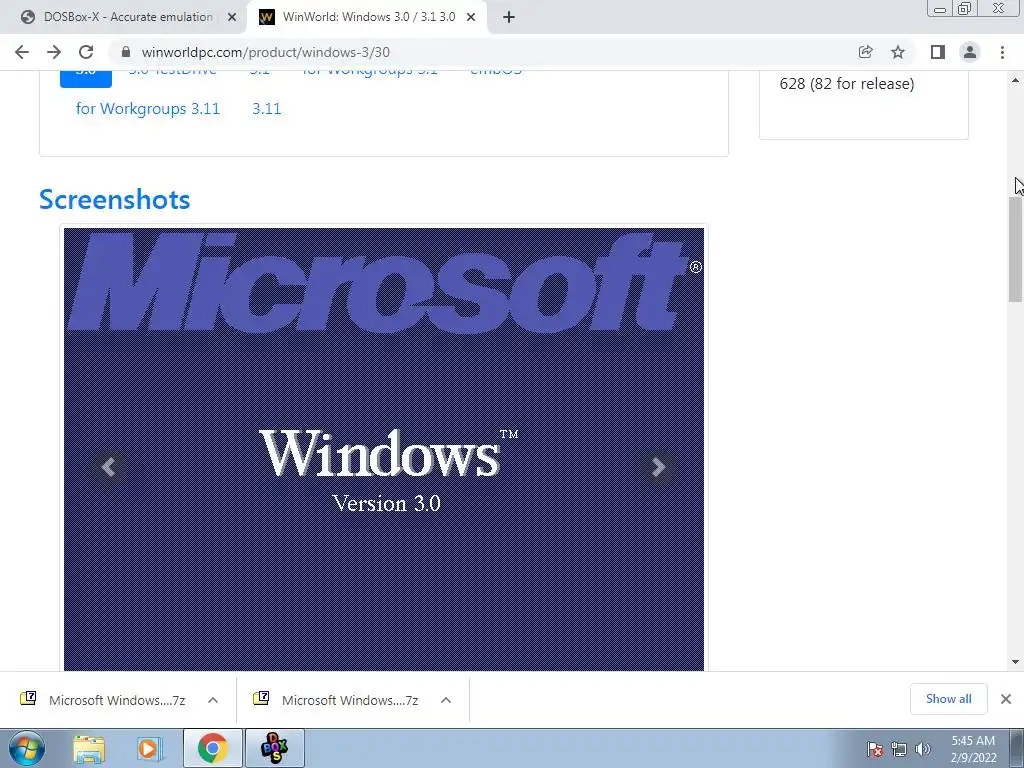Open the Chrome side panel
1024x768 pixels.
tap(938, 52)
